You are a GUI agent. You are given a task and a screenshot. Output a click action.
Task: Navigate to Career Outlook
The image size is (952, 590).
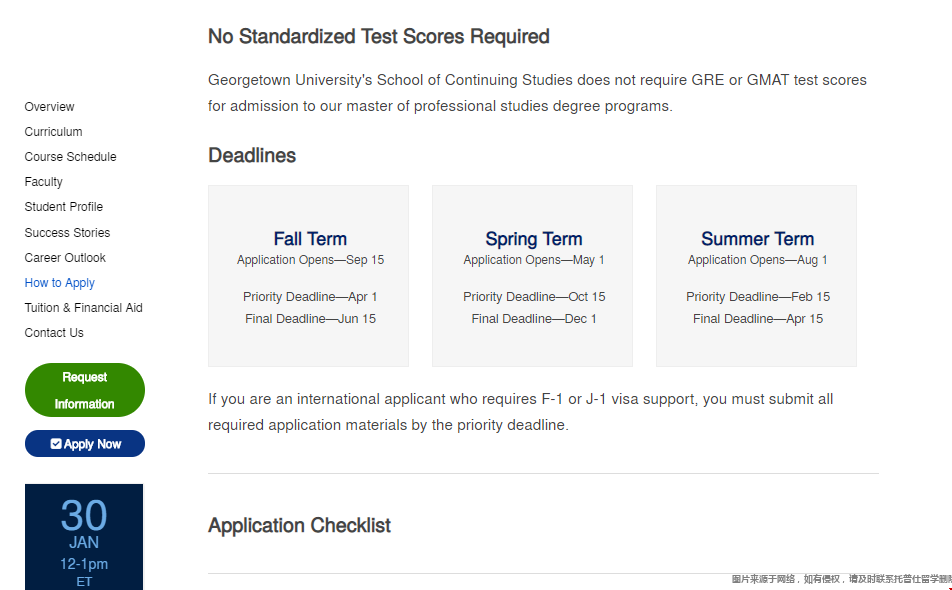[x=65, y=258]
